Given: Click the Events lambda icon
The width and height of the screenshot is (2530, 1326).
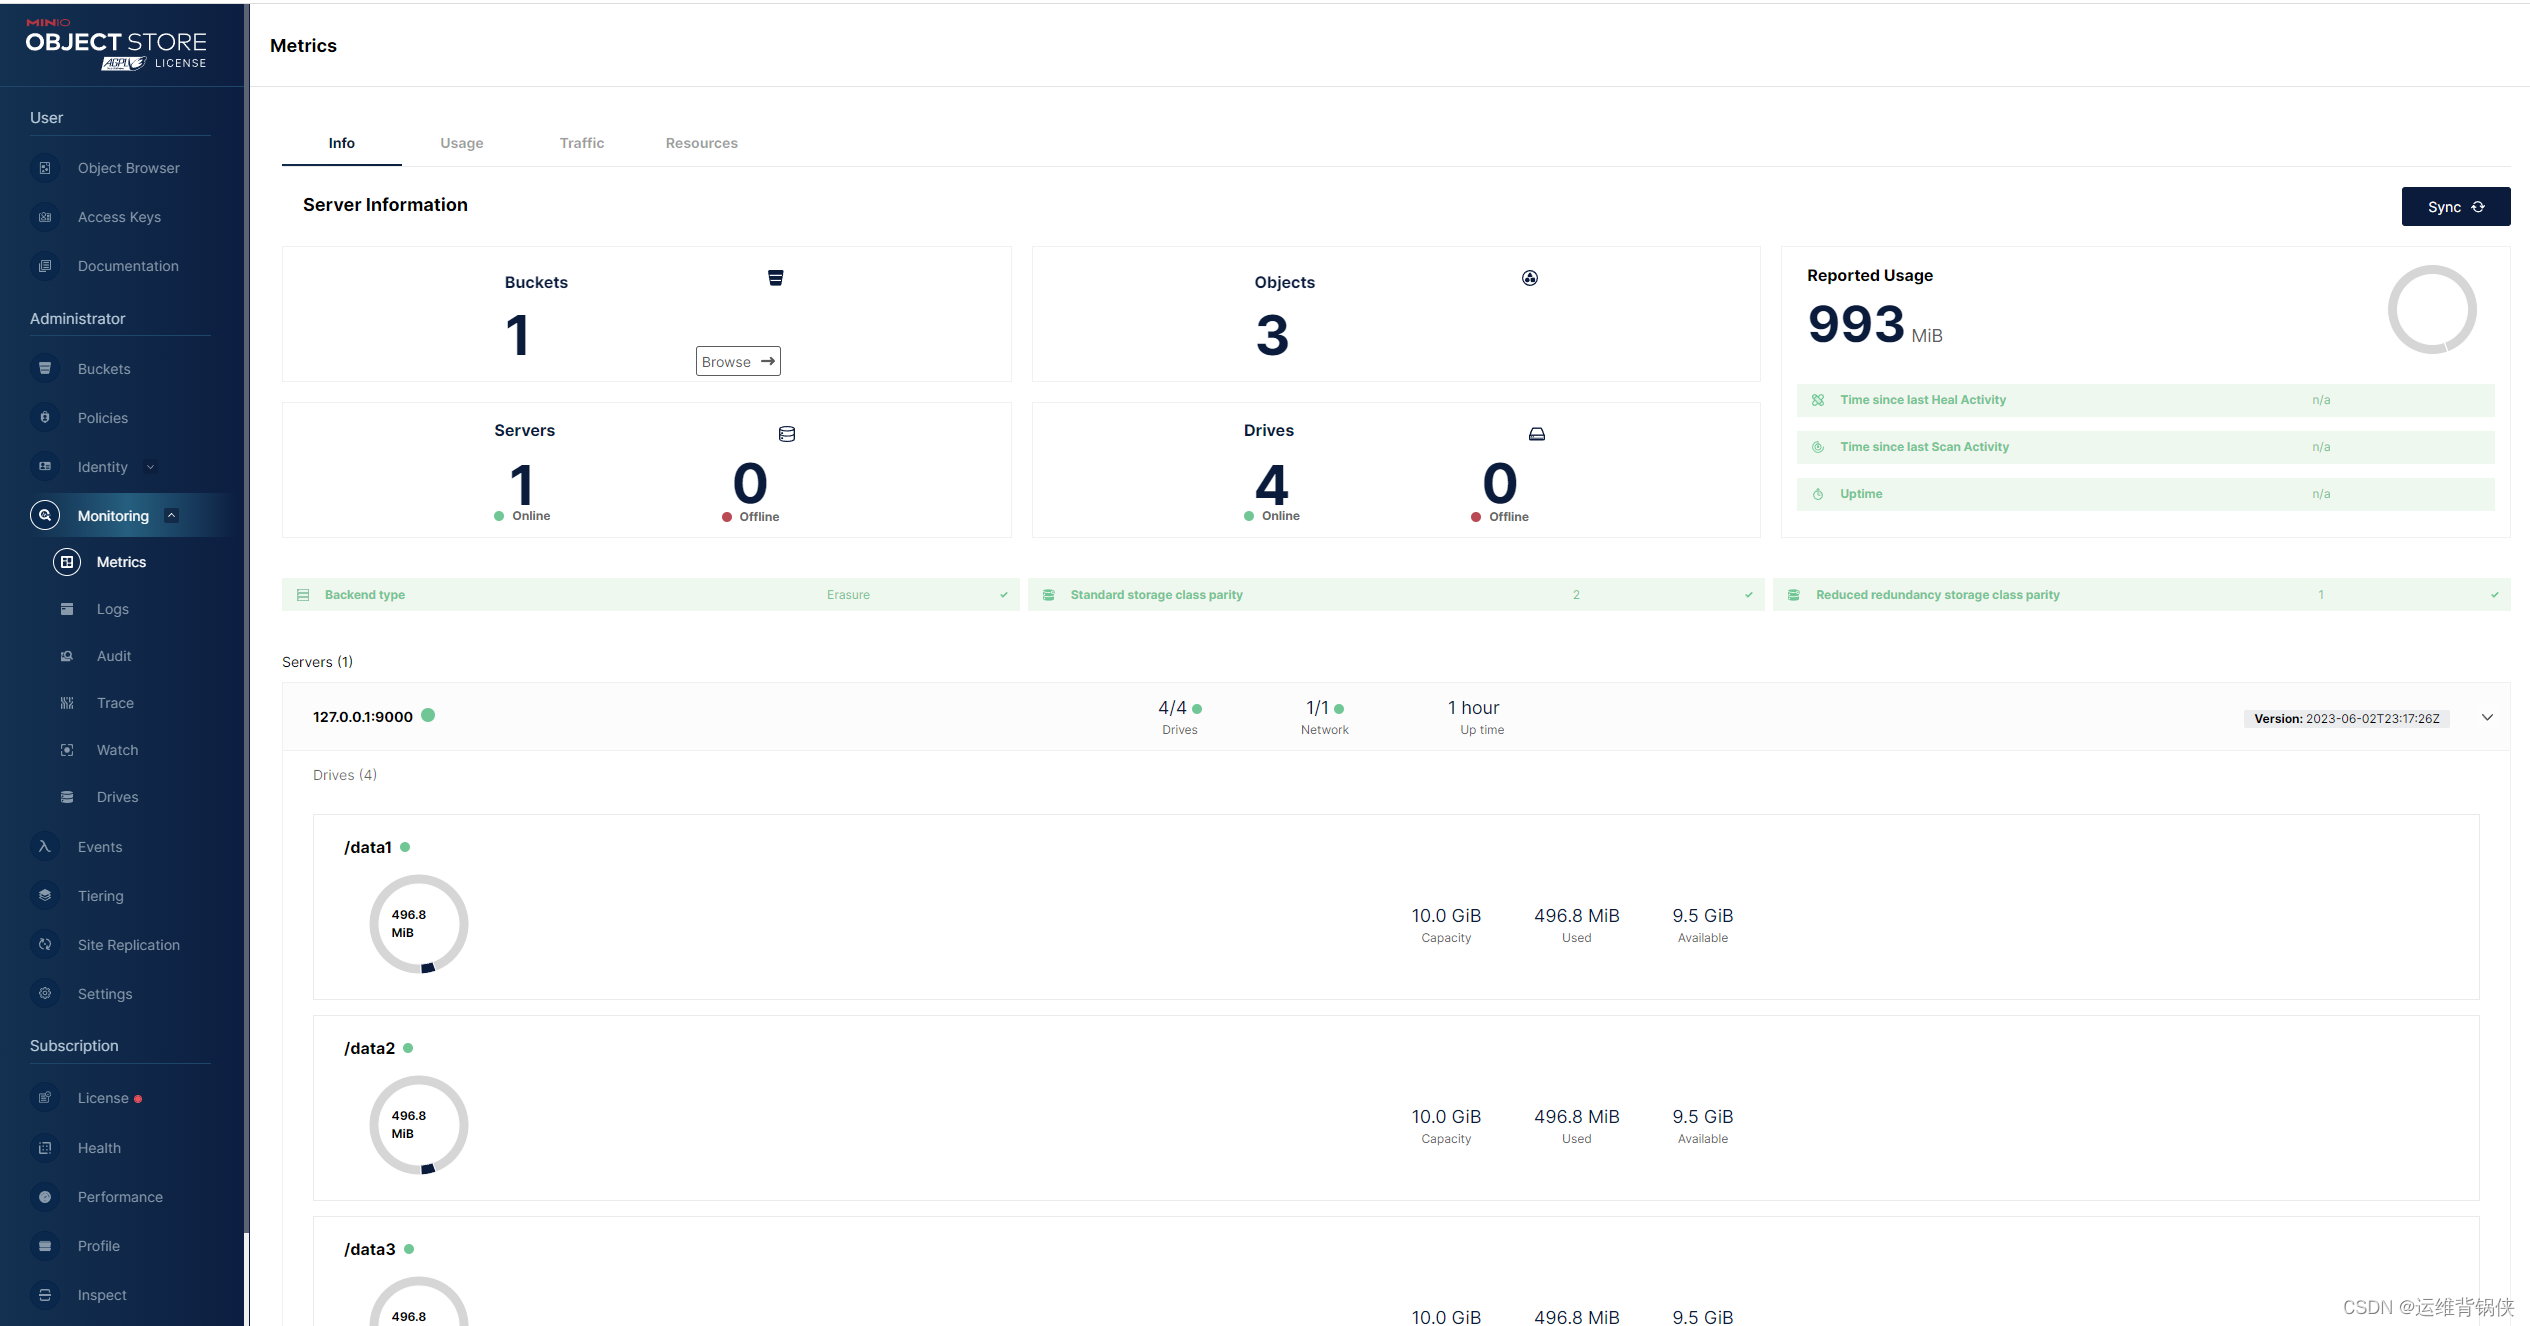Looking at the screenshot, I should pos(45,847).
